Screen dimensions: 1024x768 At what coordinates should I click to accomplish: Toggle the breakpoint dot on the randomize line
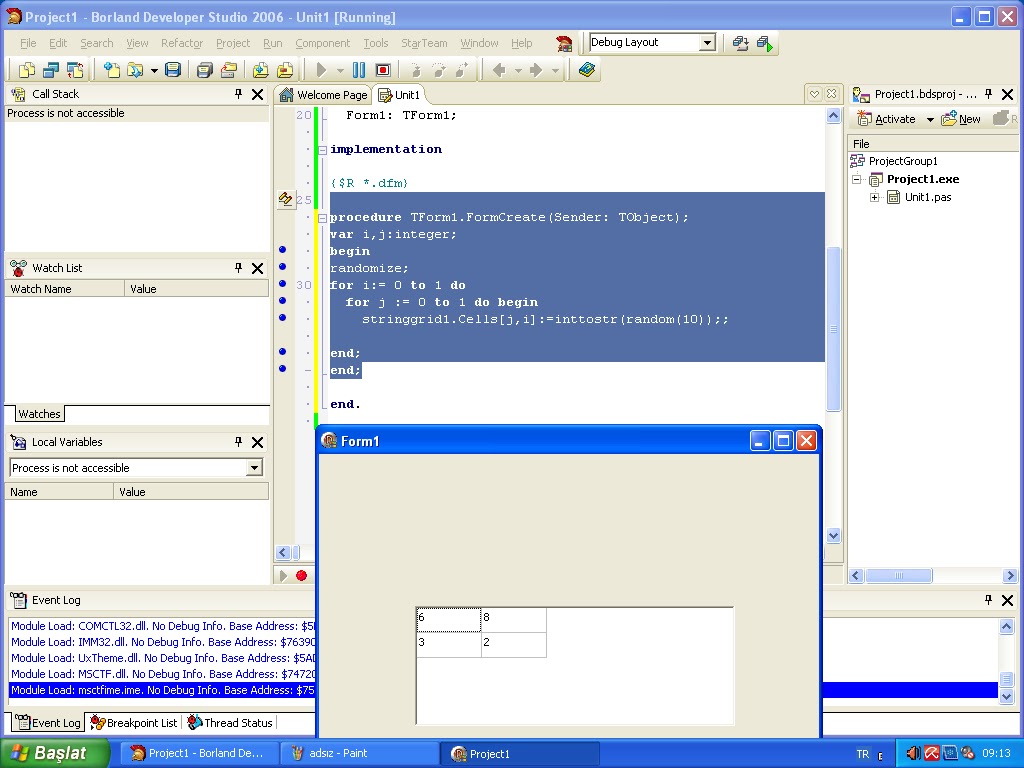(282, 268)
